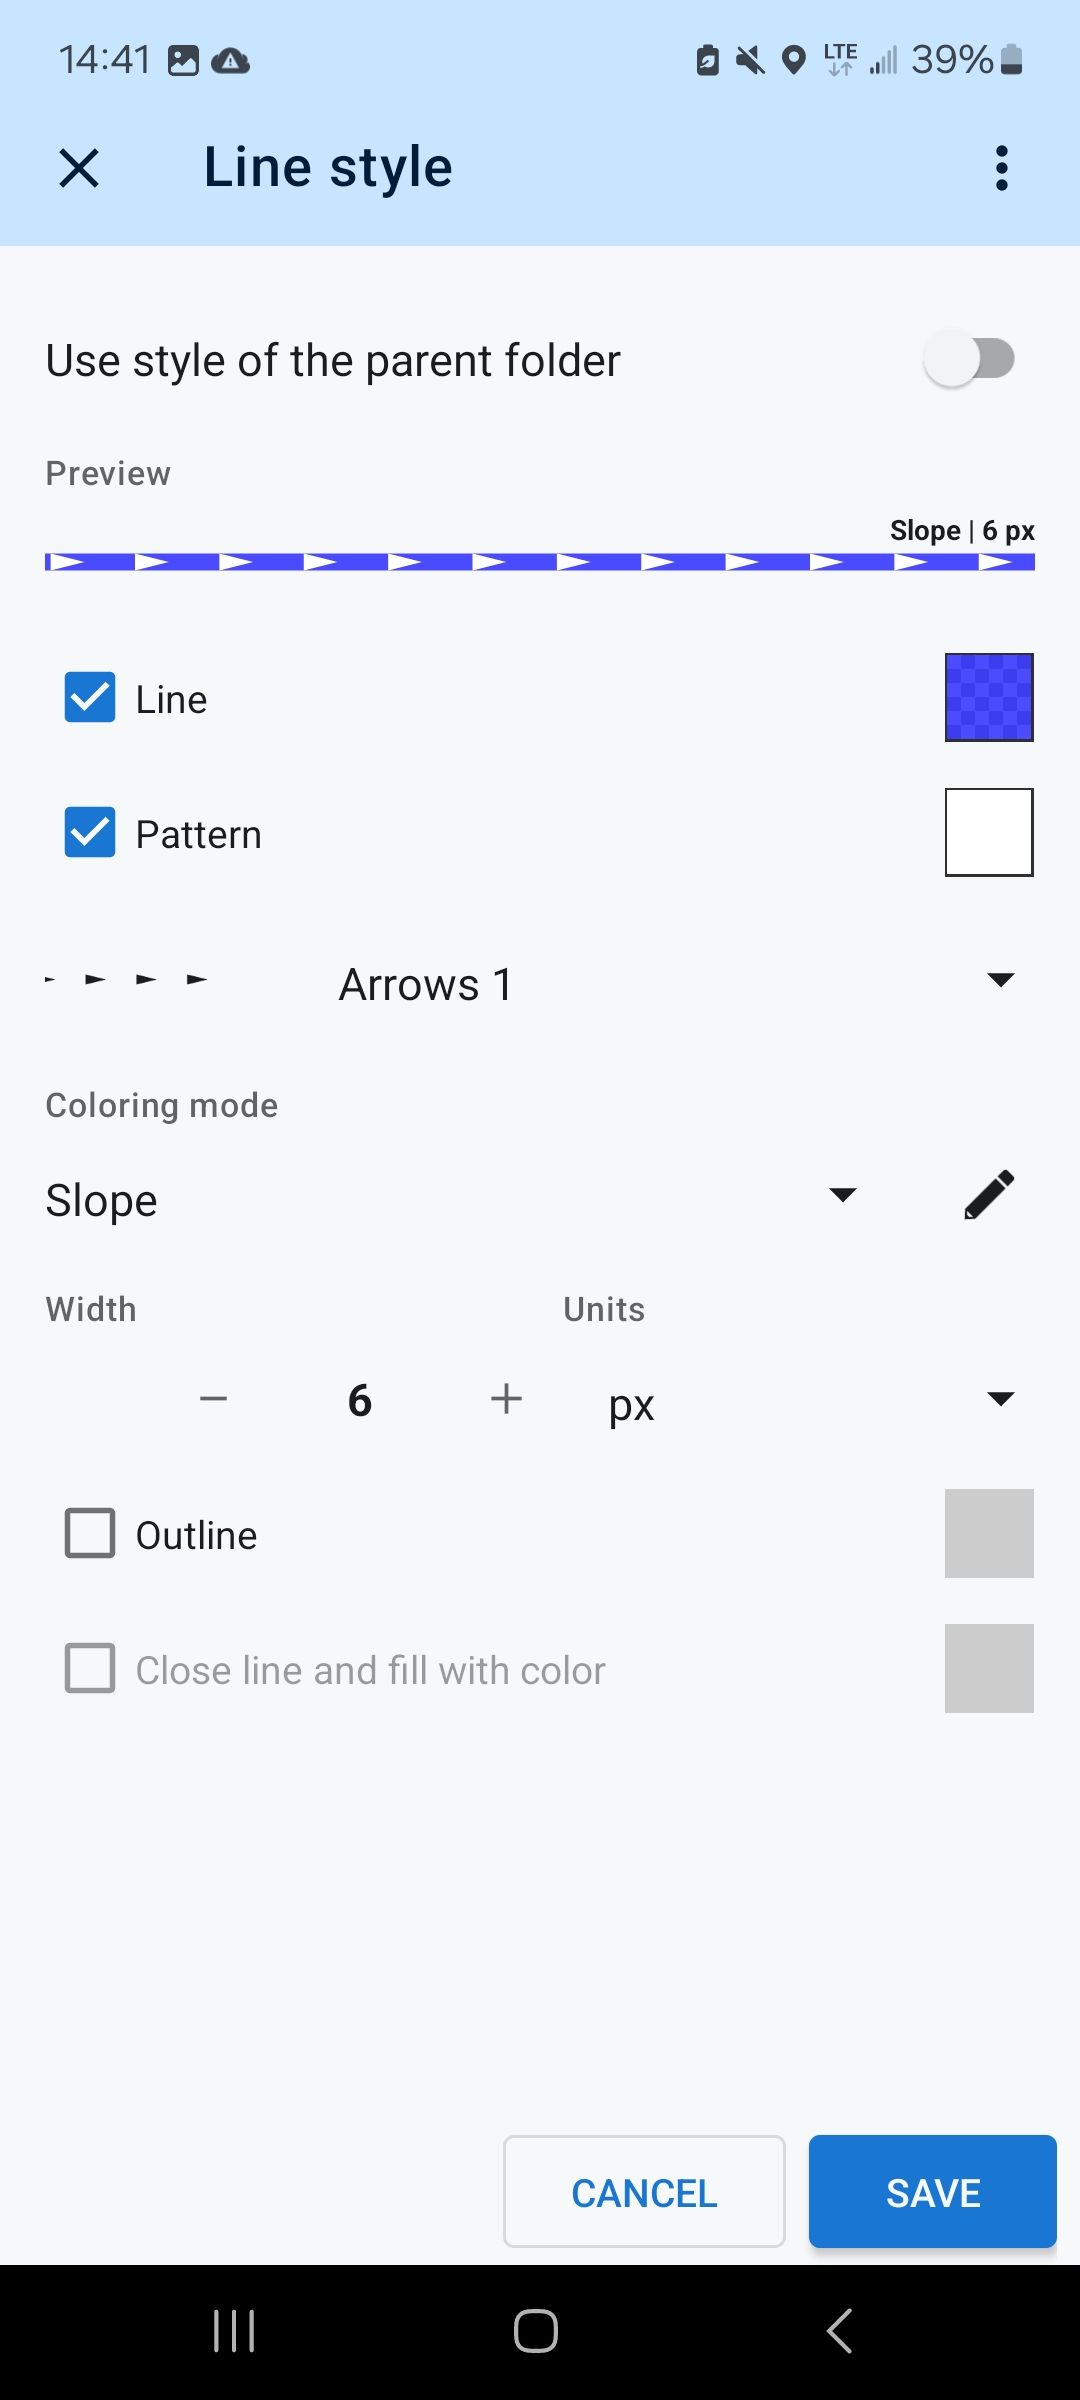Open the three-dot overflow menu
The height and width of the screenshot is (2400, 1080).
click(x=1001, y=168)
